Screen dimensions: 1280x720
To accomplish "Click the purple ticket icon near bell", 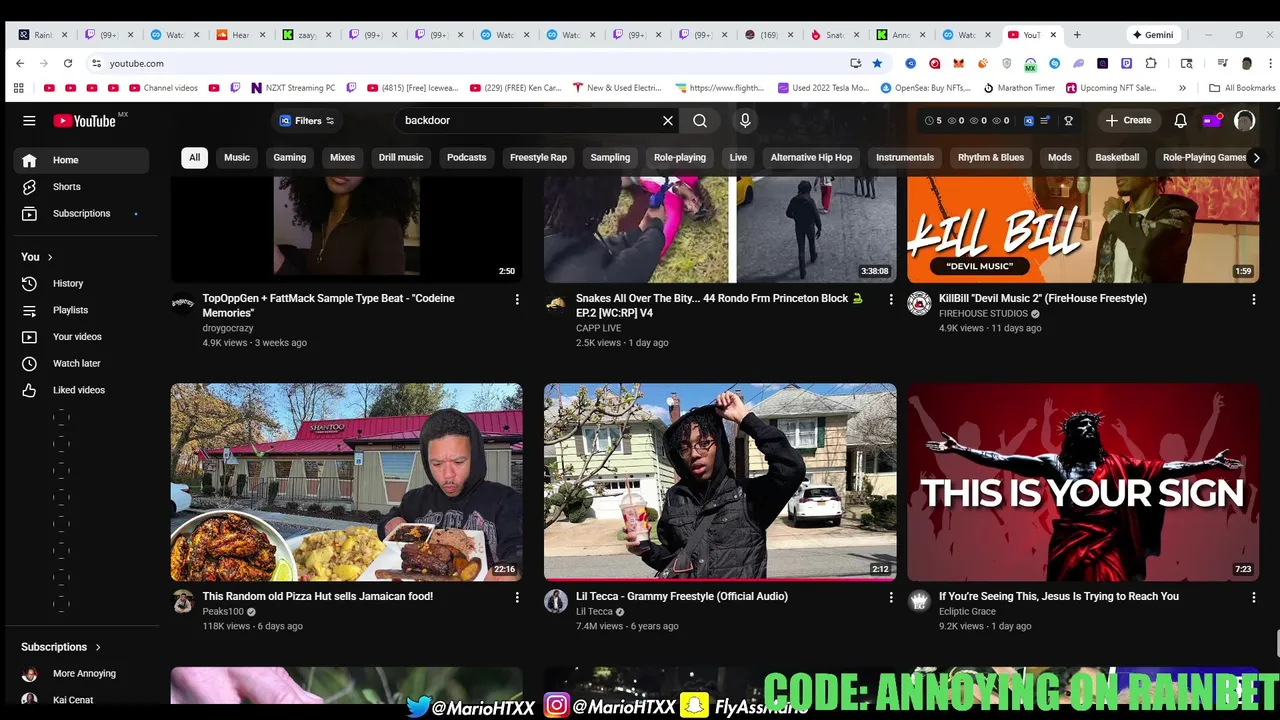I will (1211, 120).
